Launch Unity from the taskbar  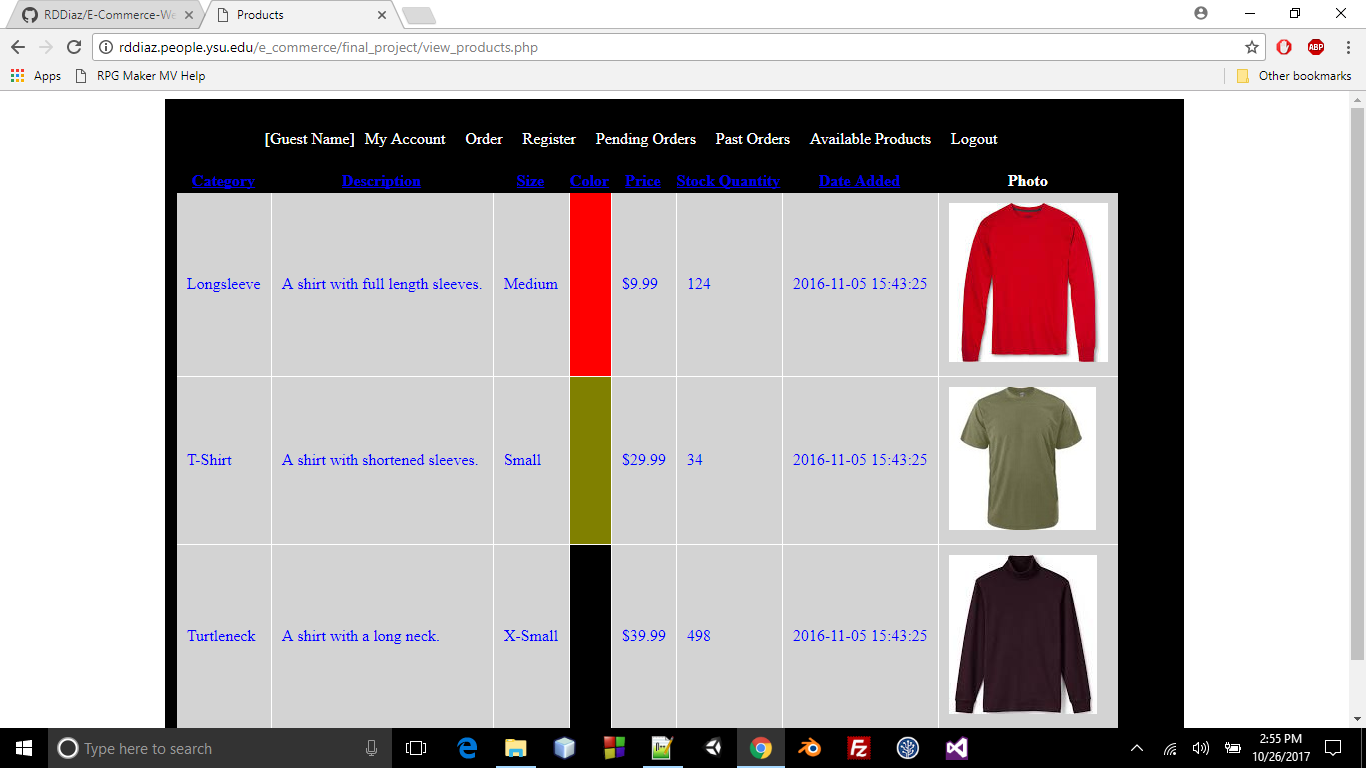point(712,748)
